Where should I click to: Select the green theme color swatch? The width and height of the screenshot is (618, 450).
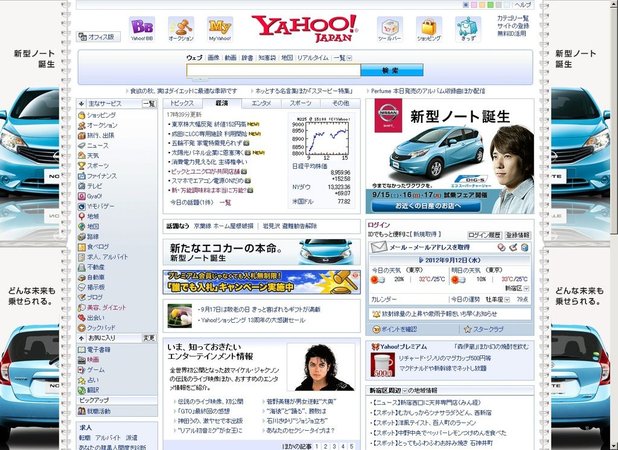[x=490, y=5]
